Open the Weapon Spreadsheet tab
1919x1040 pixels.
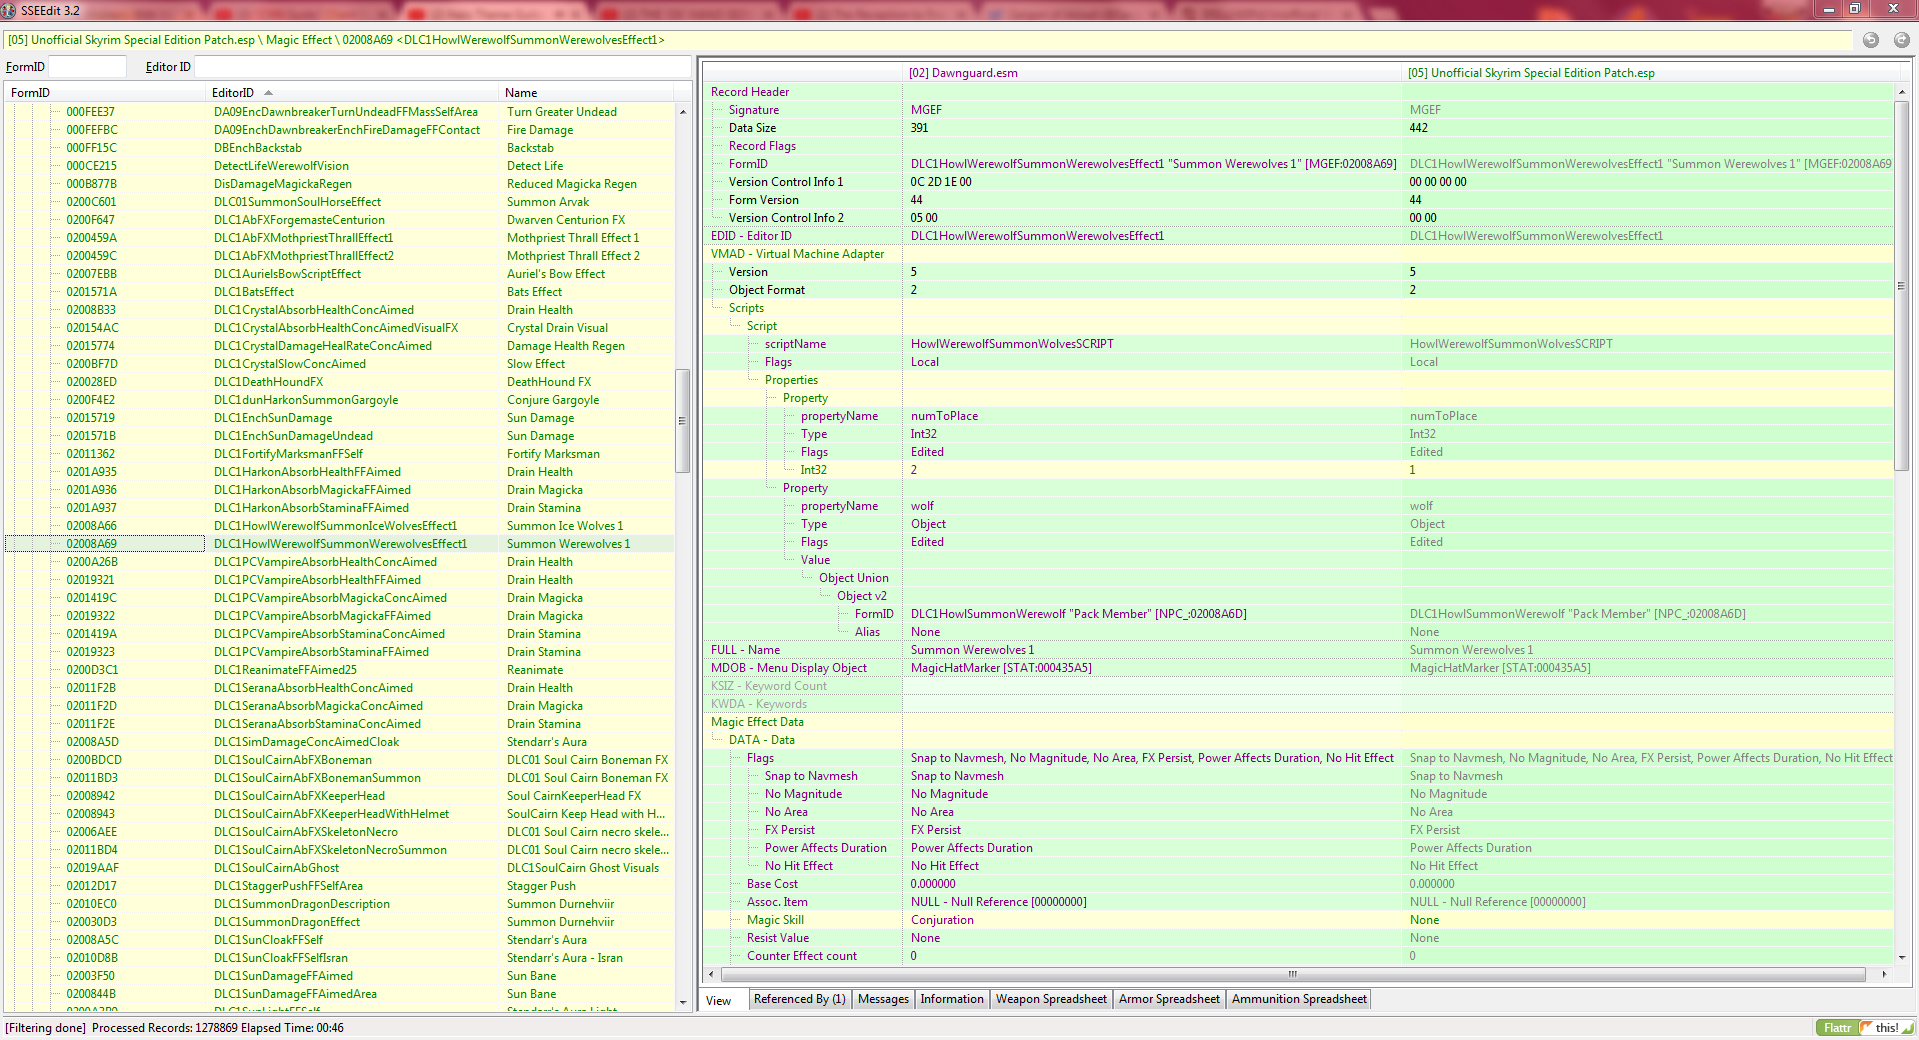pos(1050,999)
